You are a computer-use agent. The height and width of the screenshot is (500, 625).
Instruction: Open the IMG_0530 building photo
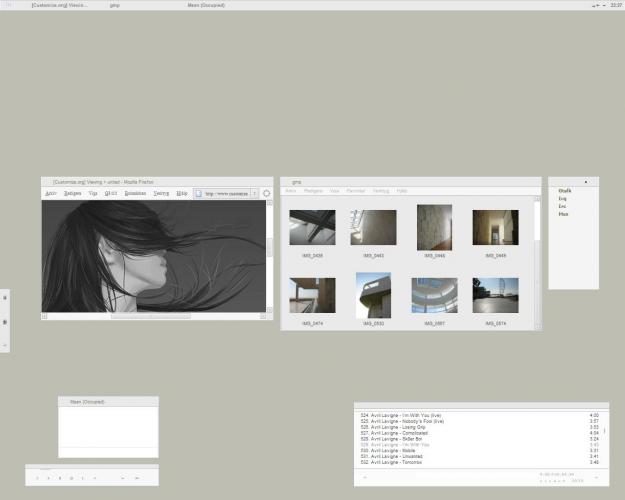[x=373, y=295]
